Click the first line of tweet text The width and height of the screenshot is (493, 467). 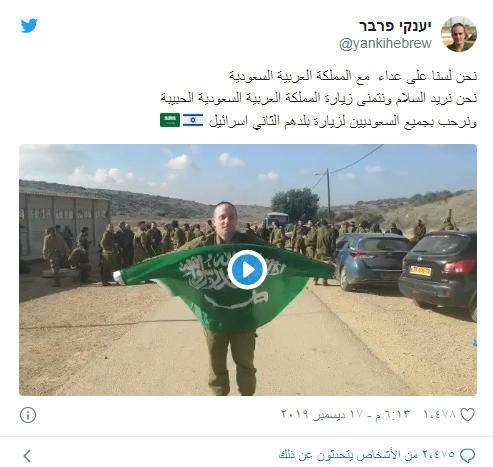click(x=353, y=76)
